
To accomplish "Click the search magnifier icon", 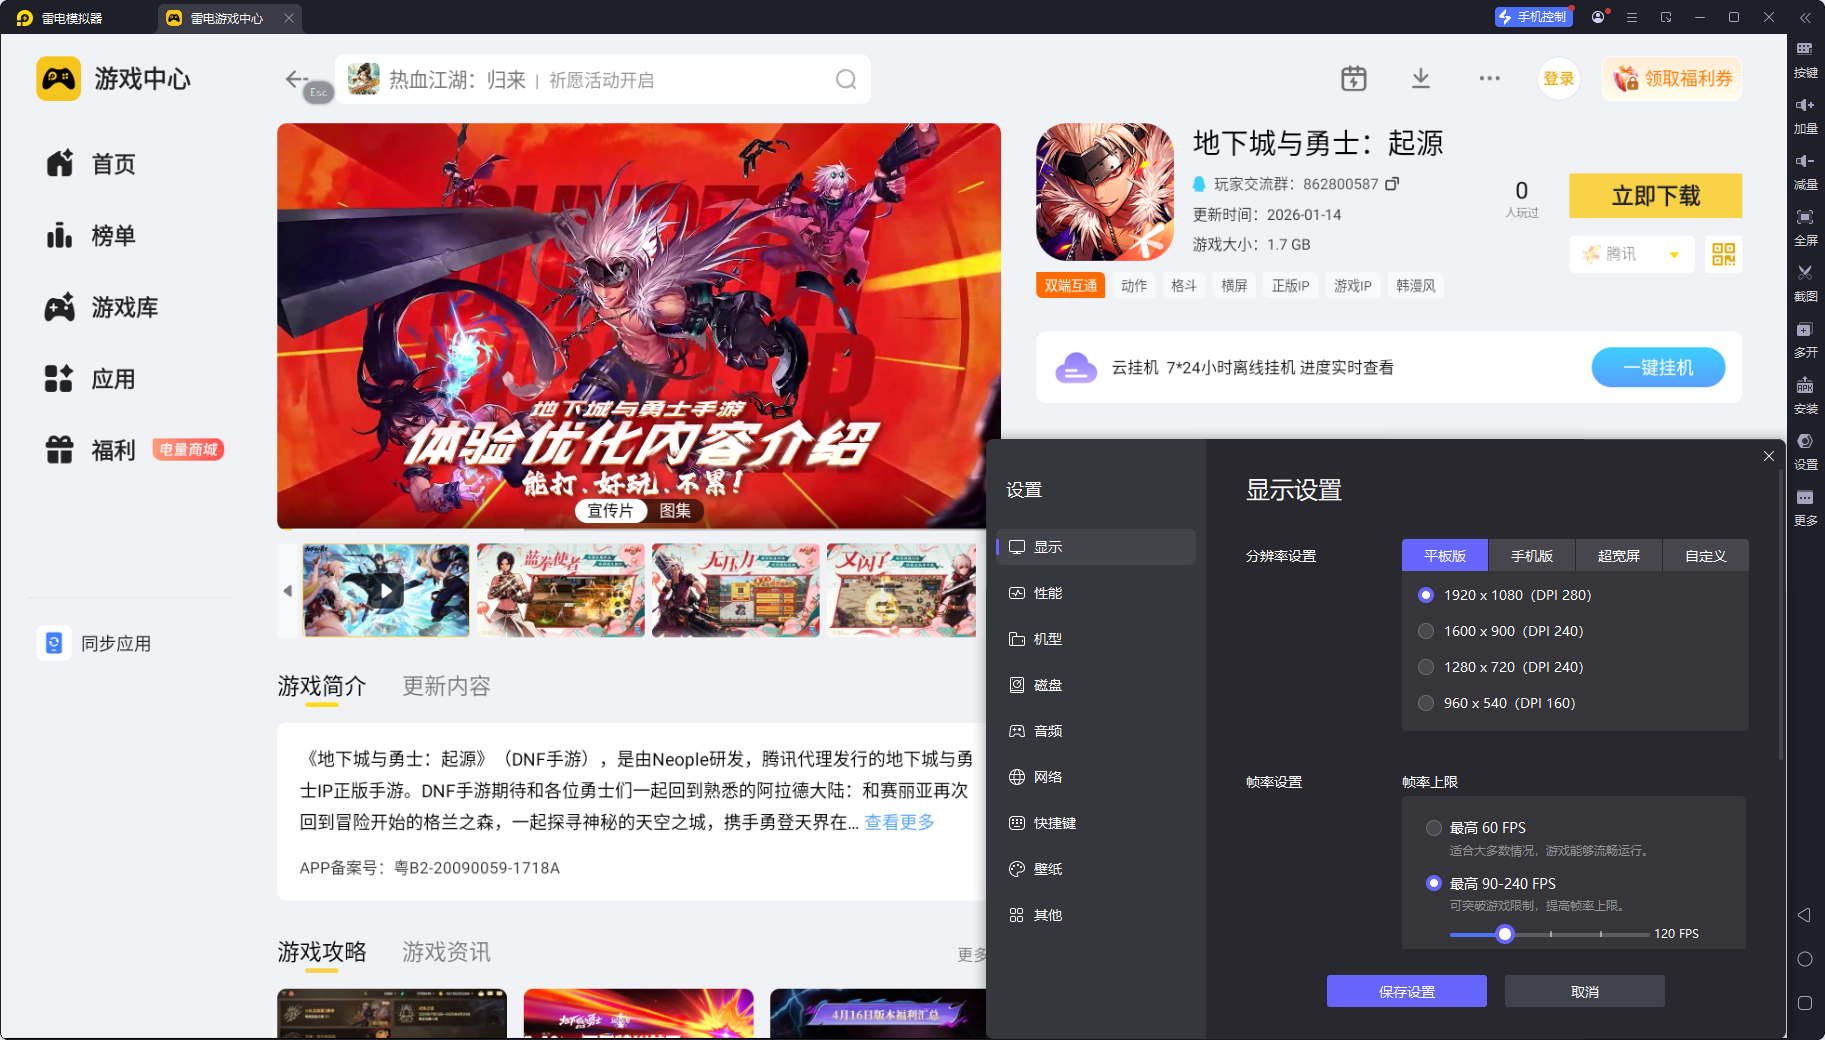I will (846, 79).
